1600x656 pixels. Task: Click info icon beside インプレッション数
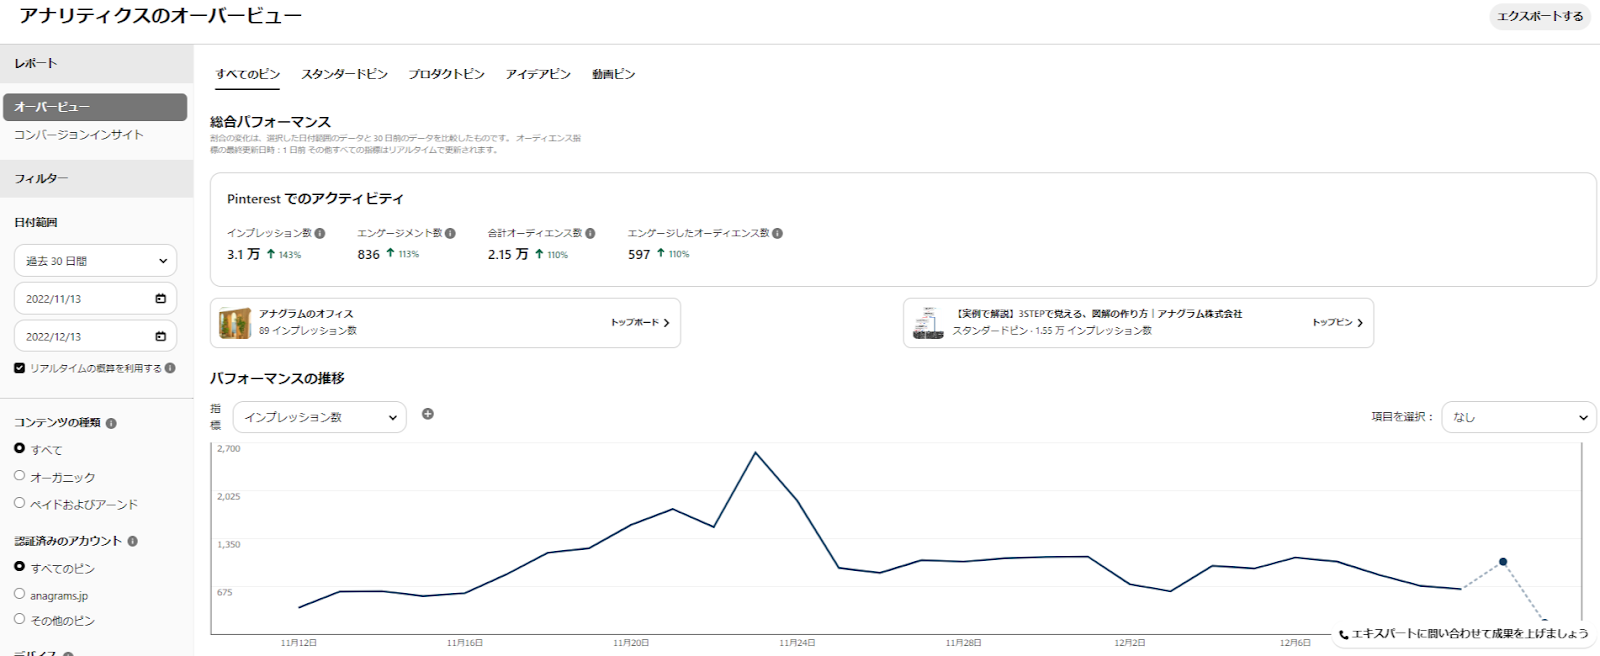[320, 233]
